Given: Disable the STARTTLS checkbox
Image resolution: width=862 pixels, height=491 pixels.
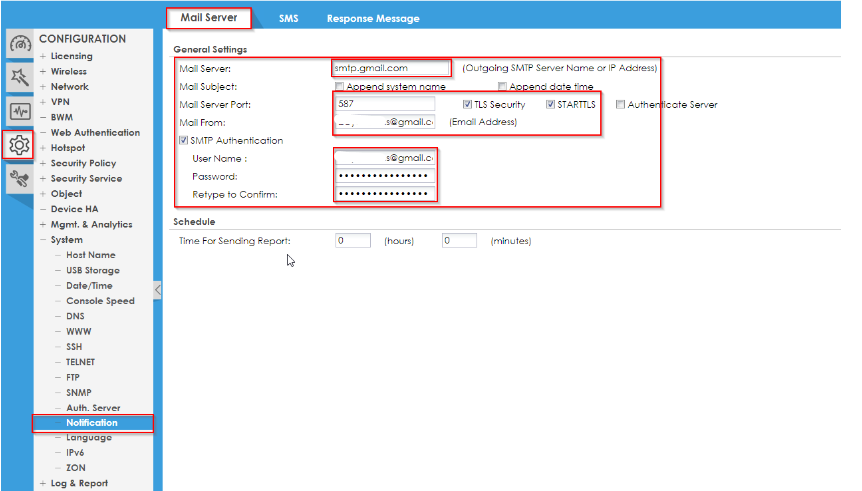Looking at the screenshot, I should click(550, 104).
